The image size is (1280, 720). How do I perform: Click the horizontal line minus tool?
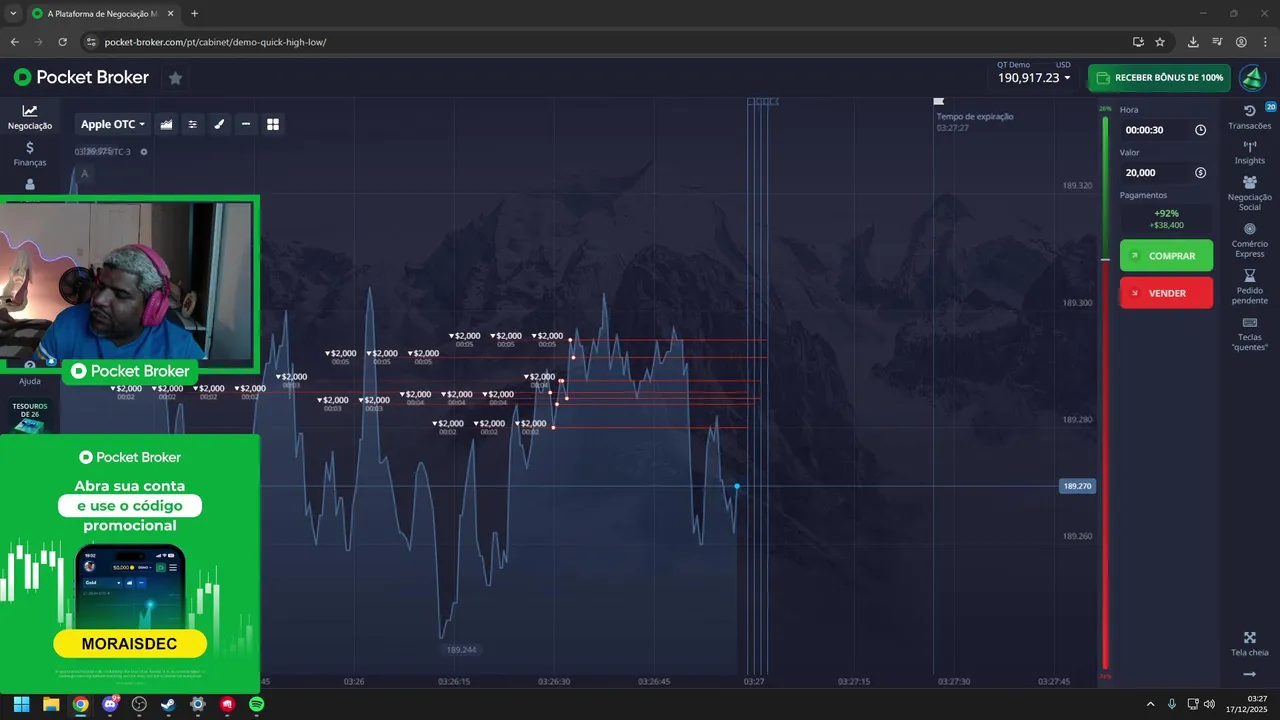(246, 124)
